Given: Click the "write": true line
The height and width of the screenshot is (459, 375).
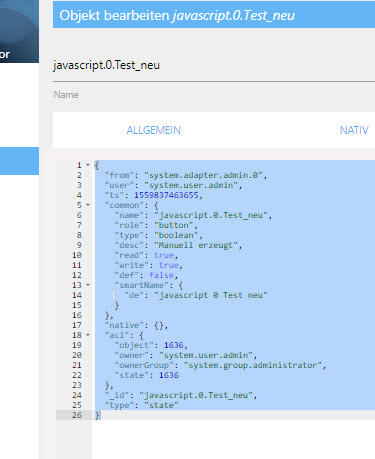Looking at the screenshot, I should 149,265.
